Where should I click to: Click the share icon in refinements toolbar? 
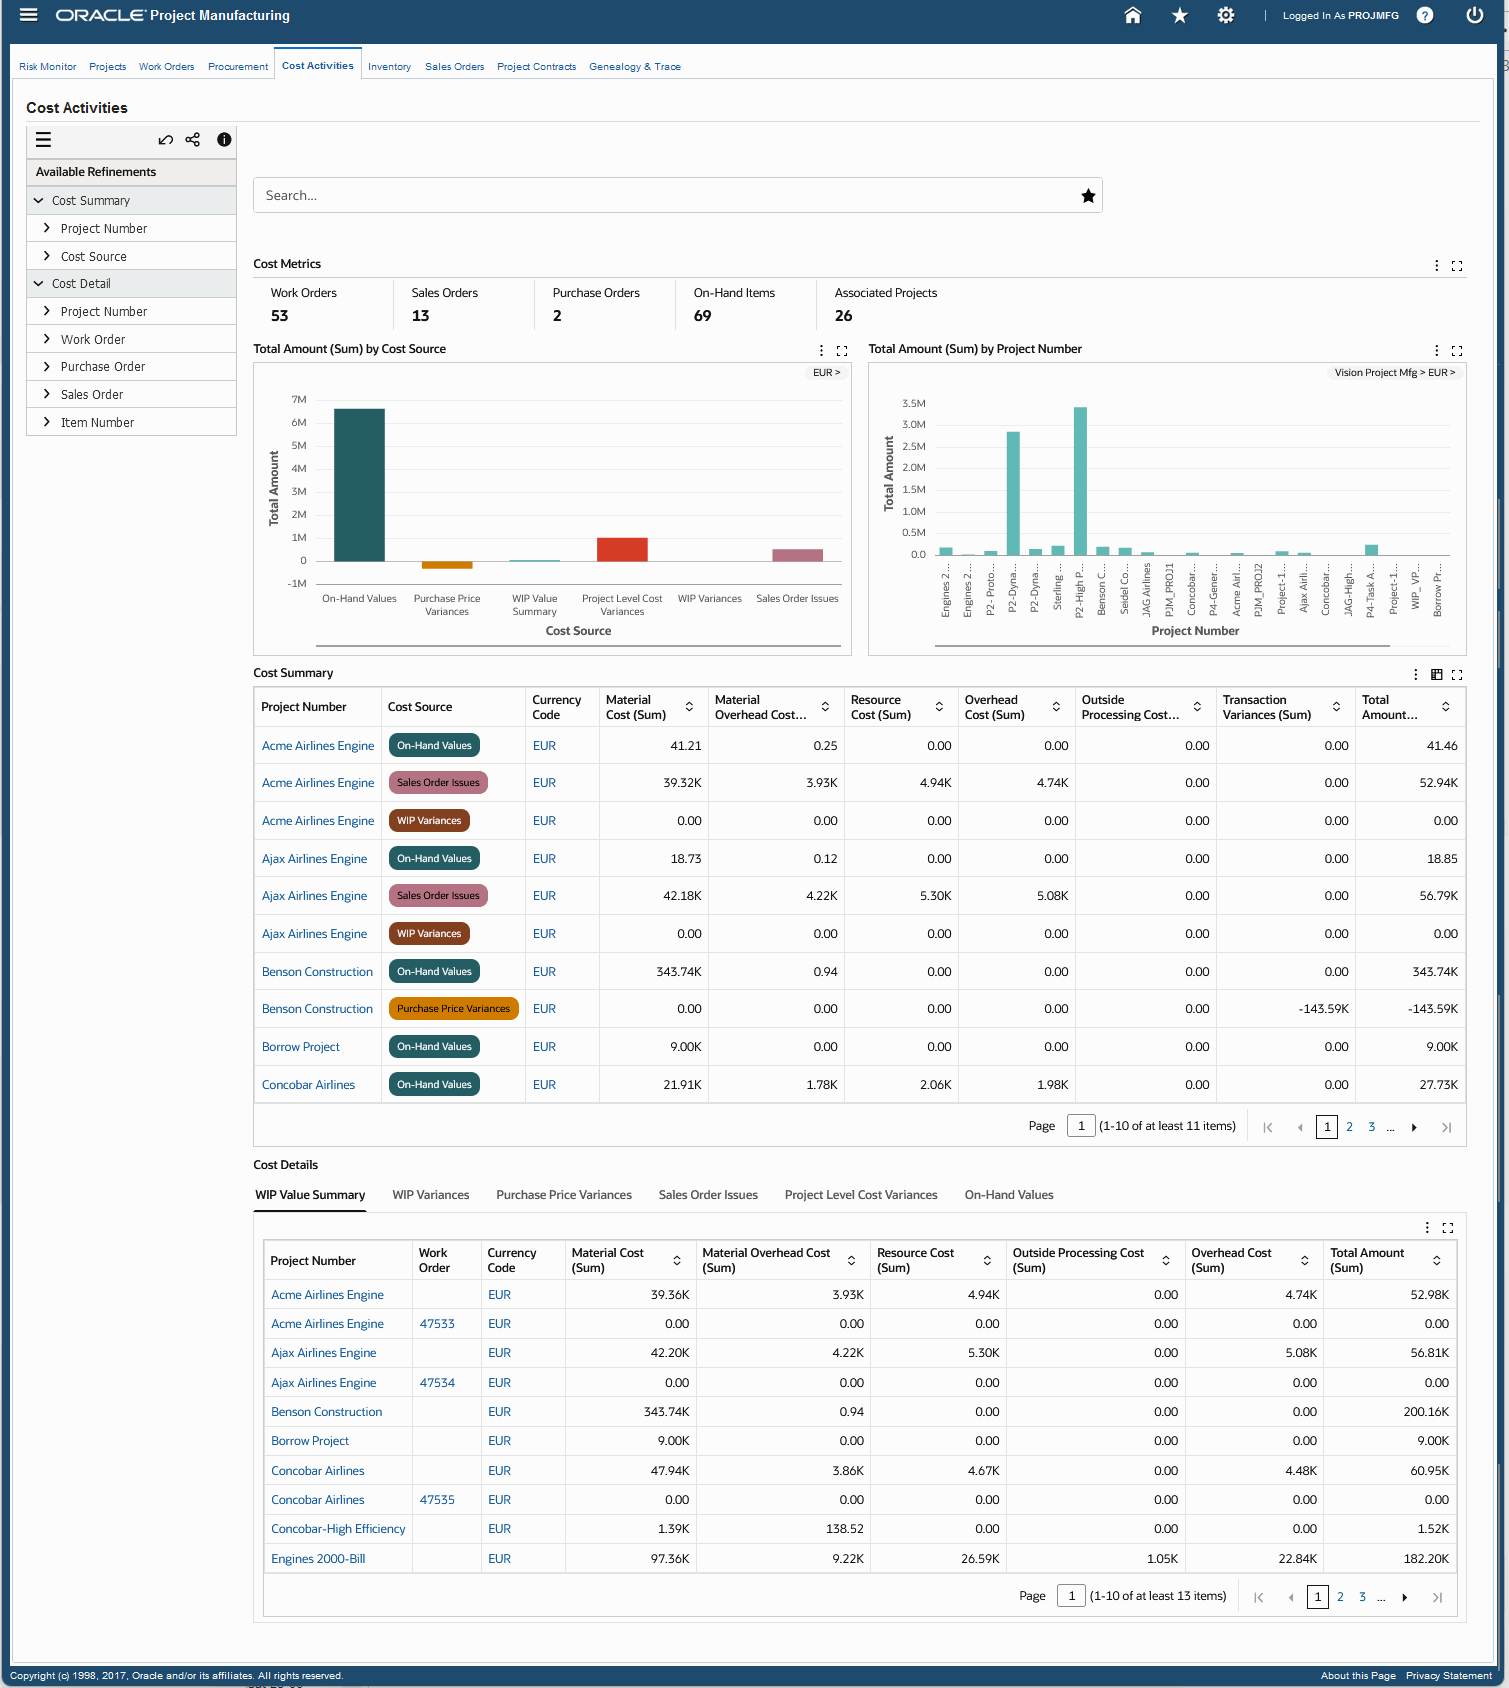(x=193, y=140)
